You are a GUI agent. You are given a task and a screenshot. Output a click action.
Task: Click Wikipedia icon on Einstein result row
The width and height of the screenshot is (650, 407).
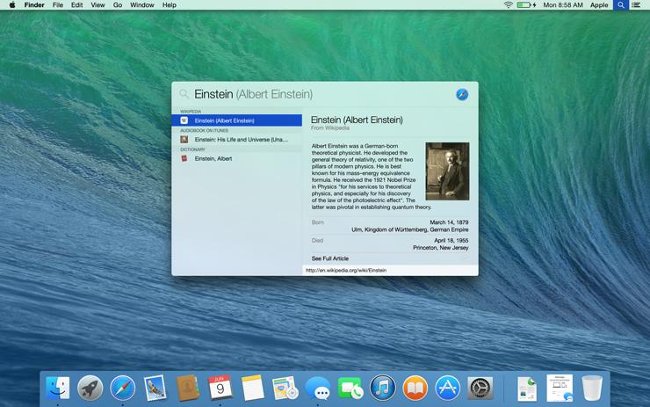click(184, 120)
